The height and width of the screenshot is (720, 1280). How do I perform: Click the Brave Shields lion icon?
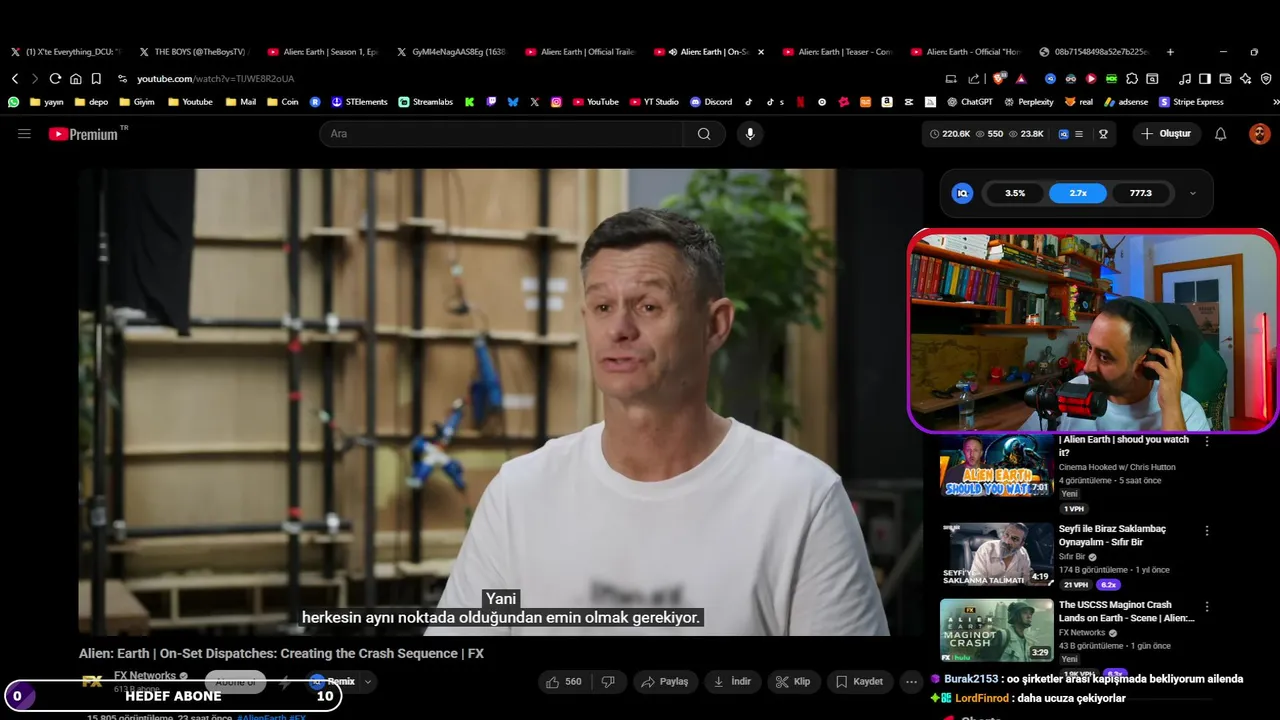999,79
